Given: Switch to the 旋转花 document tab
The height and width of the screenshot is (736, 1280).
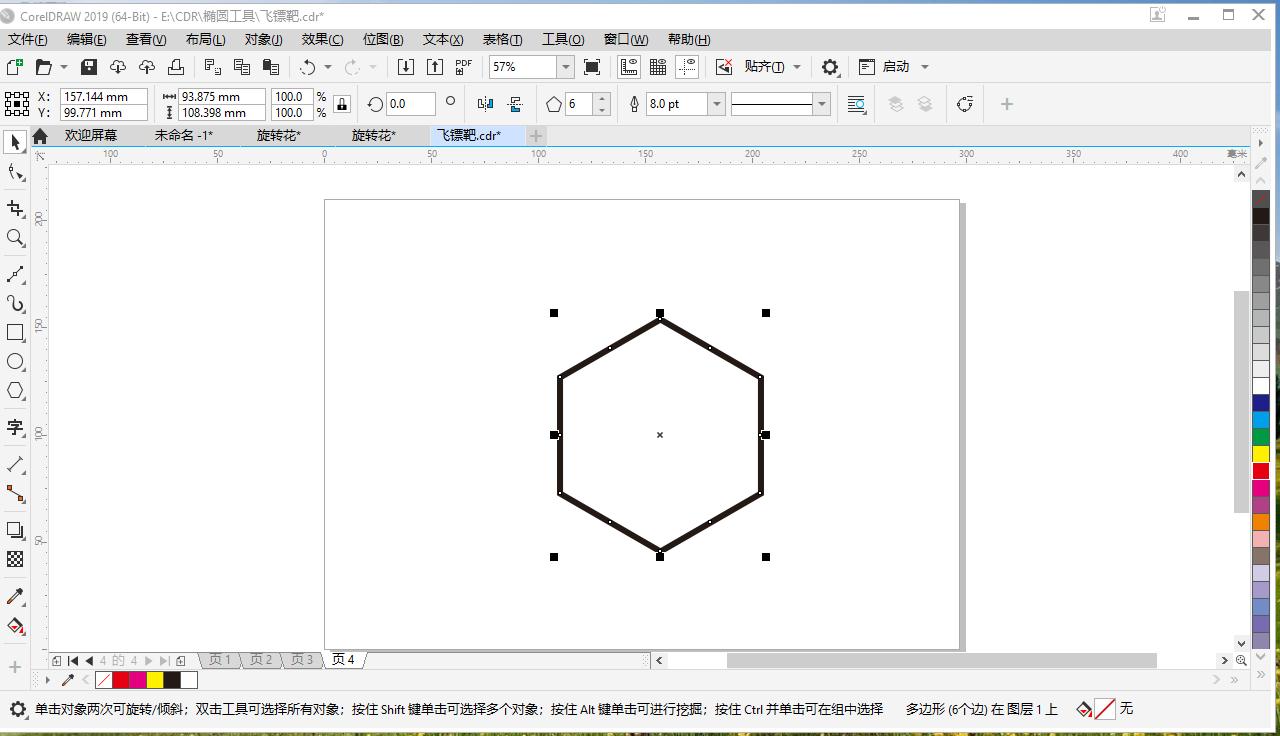Looking at the screenshot, I should [278, 135].
